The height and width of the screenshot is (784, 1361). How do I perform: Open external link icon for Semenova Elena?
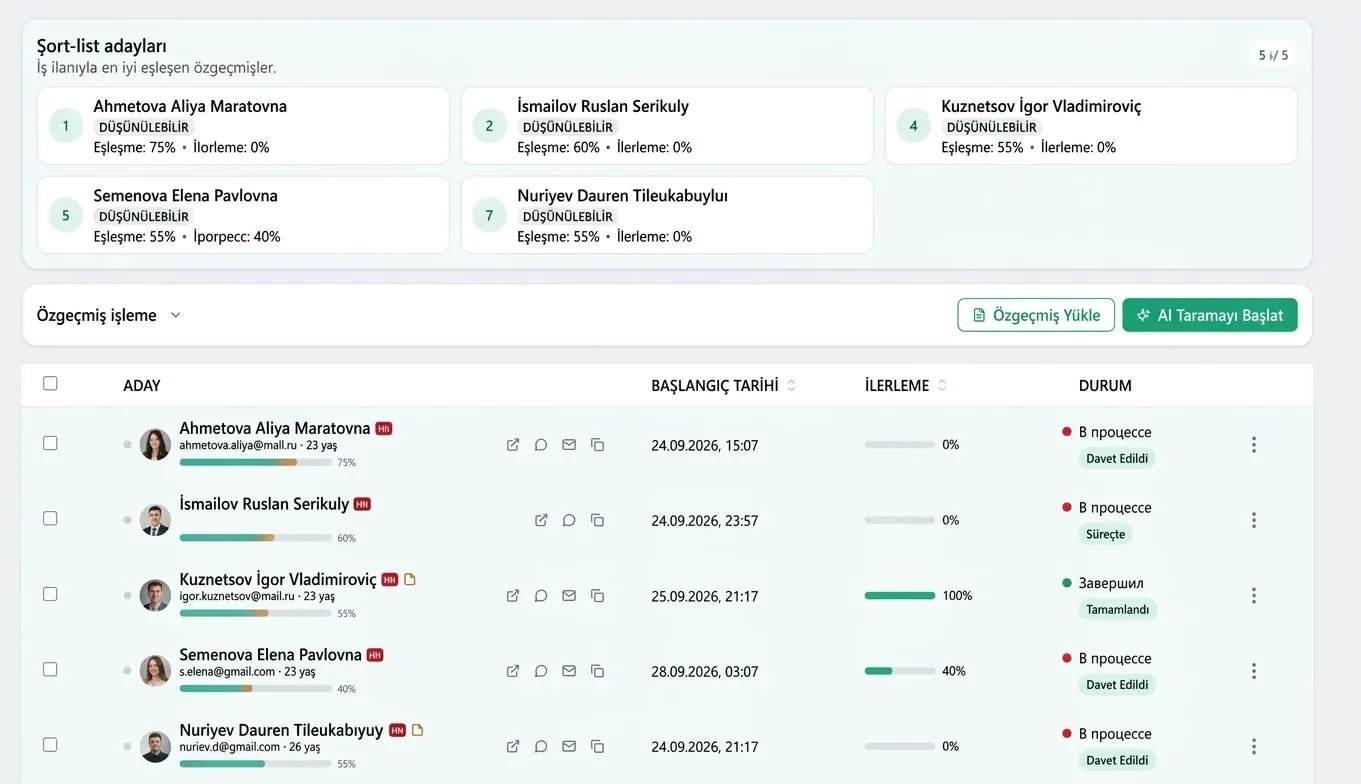tap(513, 671)
